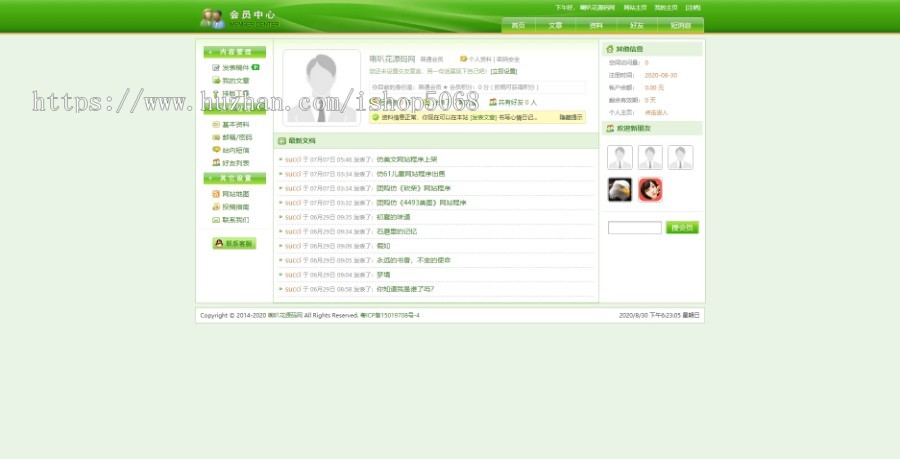Click the eagle avatar friend thumbnail

620,189
